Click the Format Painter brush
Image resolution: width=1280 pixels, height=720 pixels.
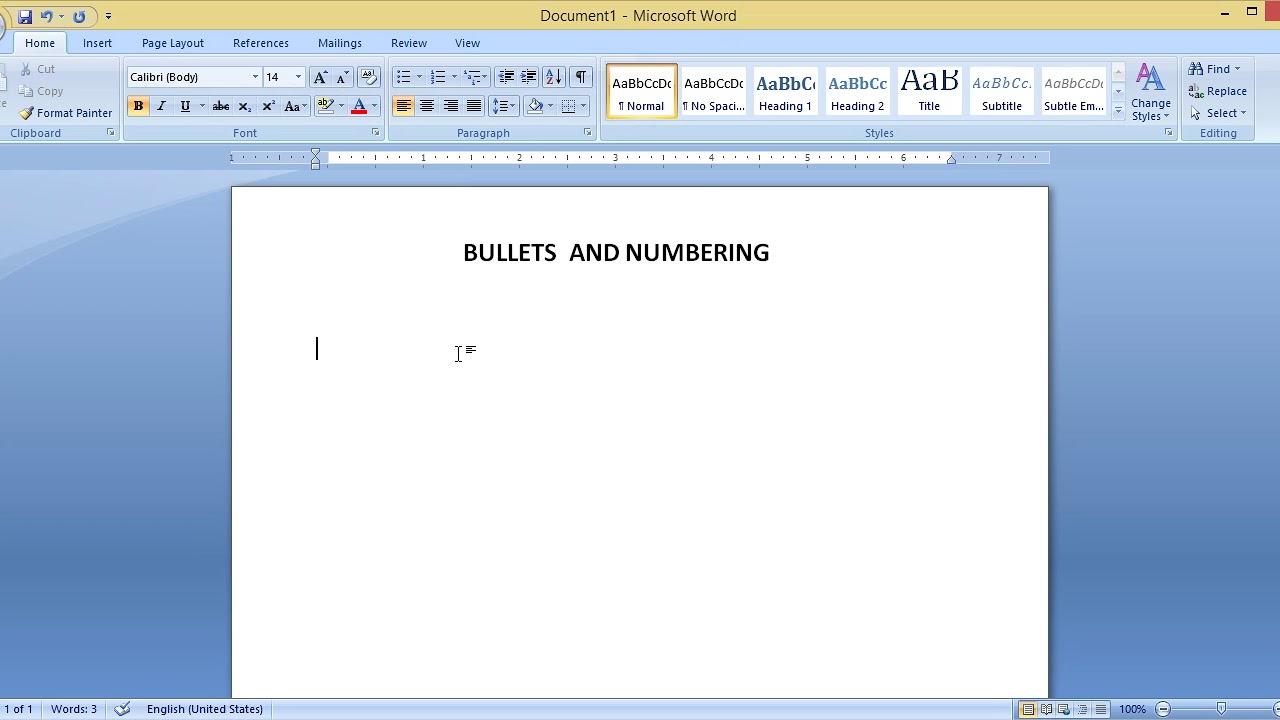(x=26, y=113)
